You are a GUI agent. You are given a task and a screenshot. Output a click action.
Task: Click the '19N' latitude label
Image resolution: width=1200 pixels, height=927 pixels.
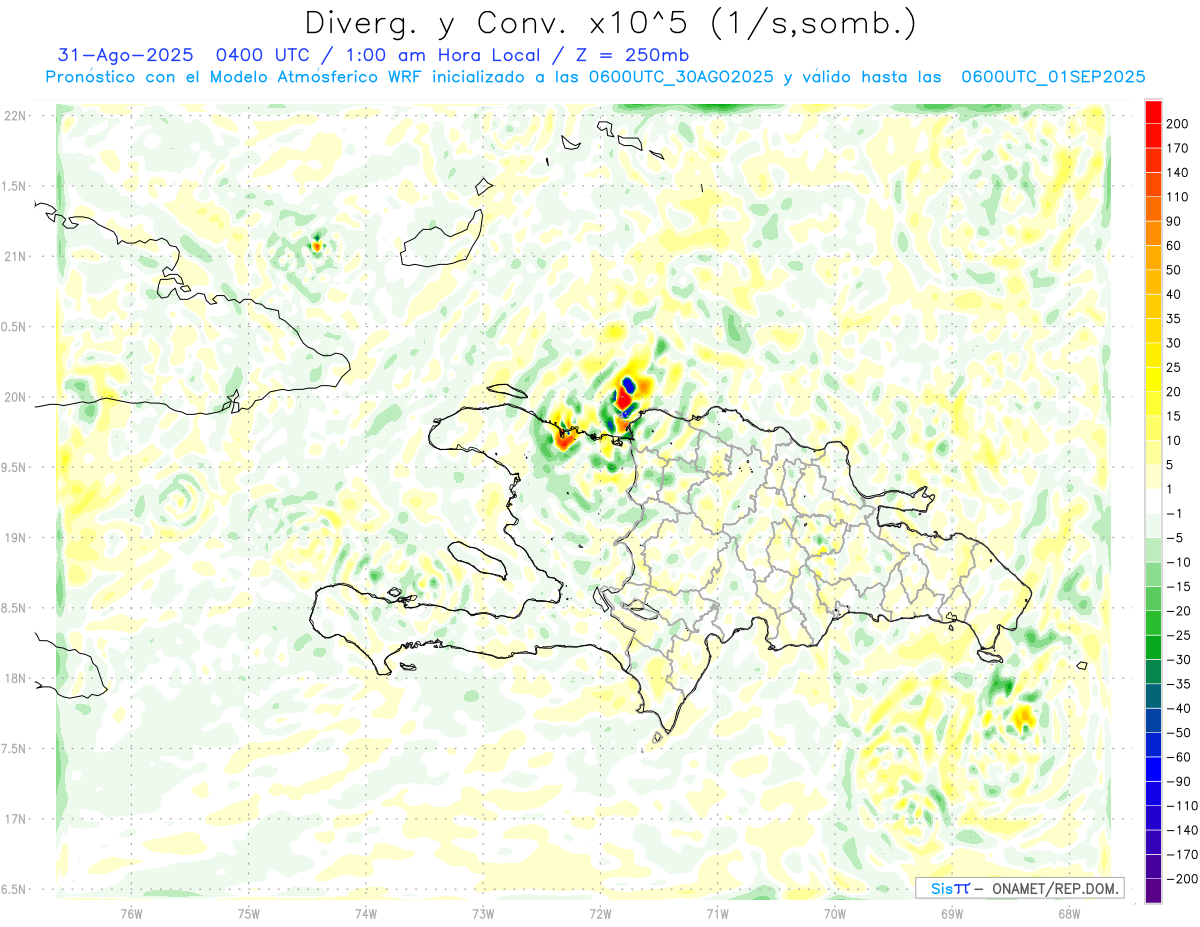tap(15, 538)
